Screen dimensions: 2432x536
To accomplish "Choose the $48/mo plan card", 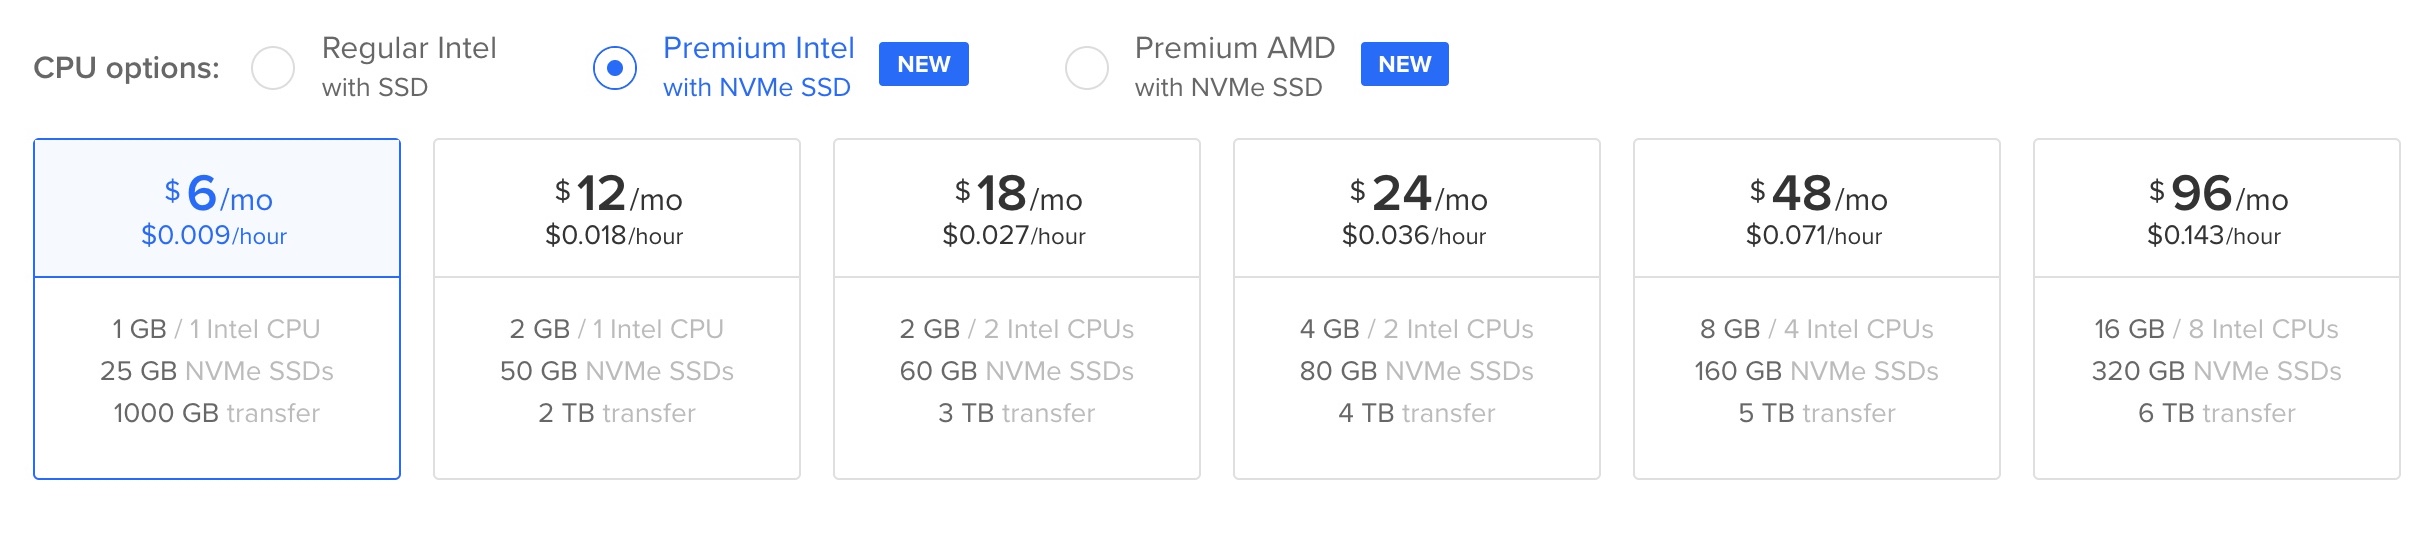I will 1817,309.
